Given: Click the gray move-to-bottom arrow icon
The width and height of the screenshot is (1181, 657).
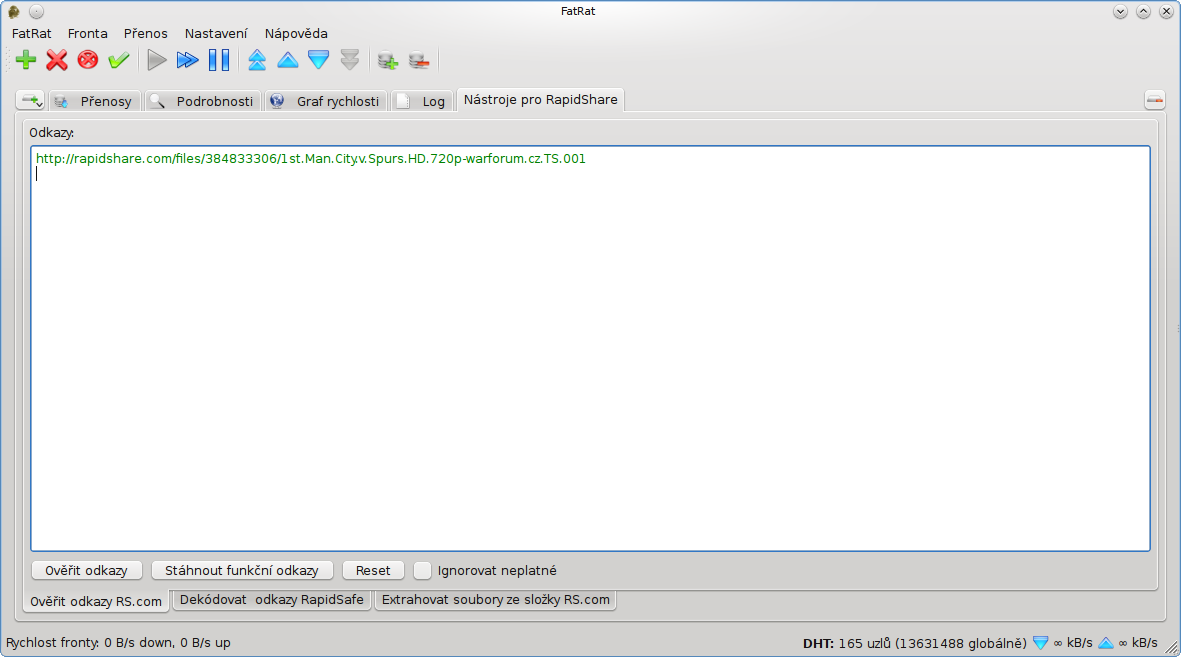Looking at the screenshot, I should pyautogui.click(x=349, y=60).
